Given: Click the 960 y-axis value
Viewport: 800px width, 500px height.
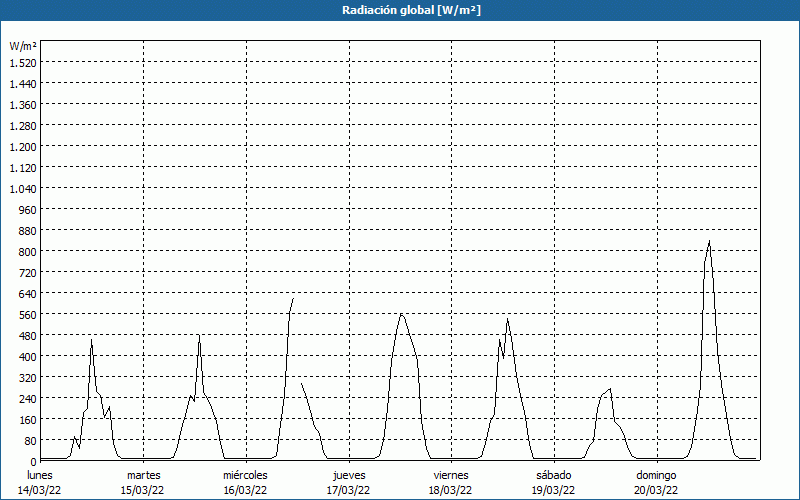Looking at the screenshot, I should point(27,210).
